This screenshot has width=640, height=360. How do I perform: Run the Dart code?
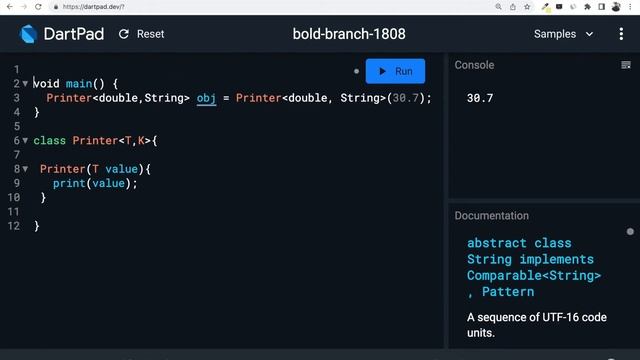coord(395,71)
